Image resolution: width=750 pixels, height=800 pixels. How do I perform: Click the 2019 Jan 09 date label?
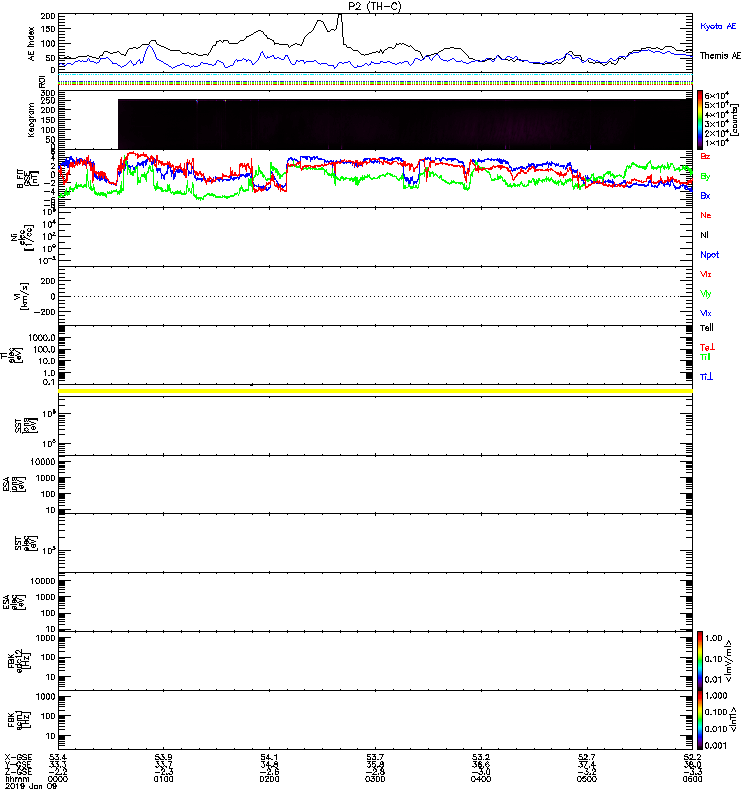31,786
